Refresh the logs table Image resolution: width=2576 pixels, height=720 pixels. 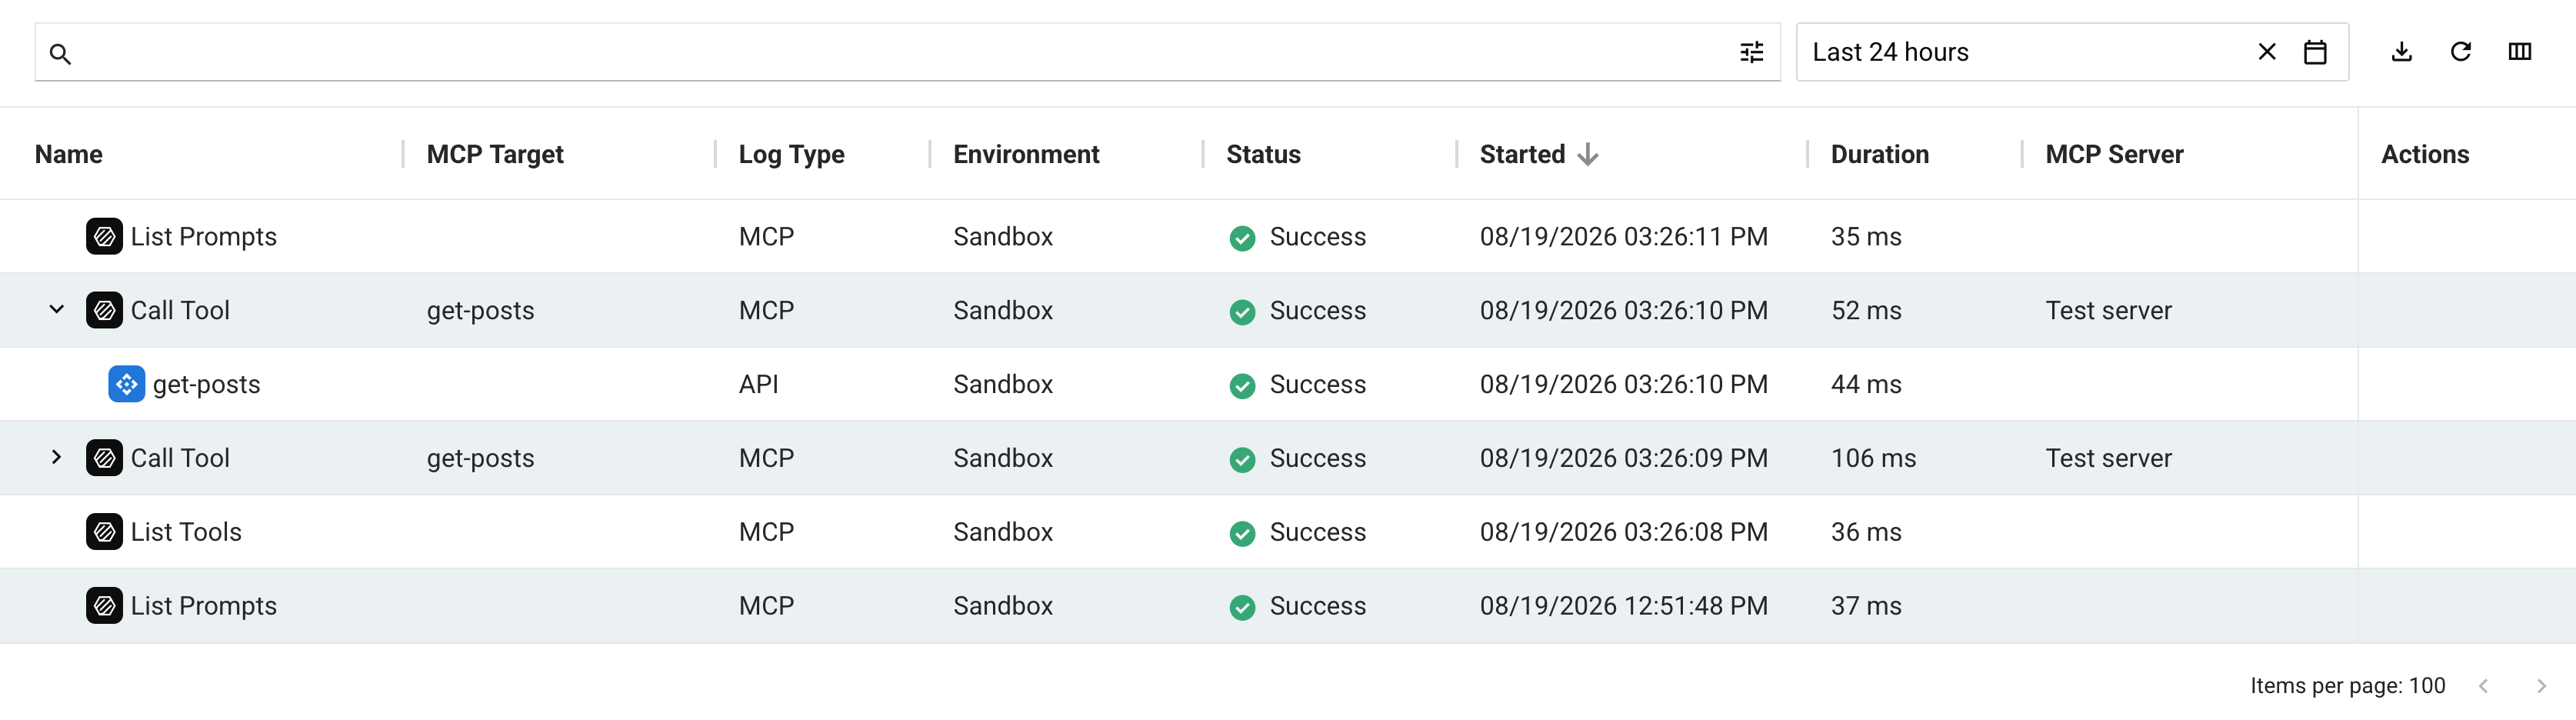pos(2461,52)
